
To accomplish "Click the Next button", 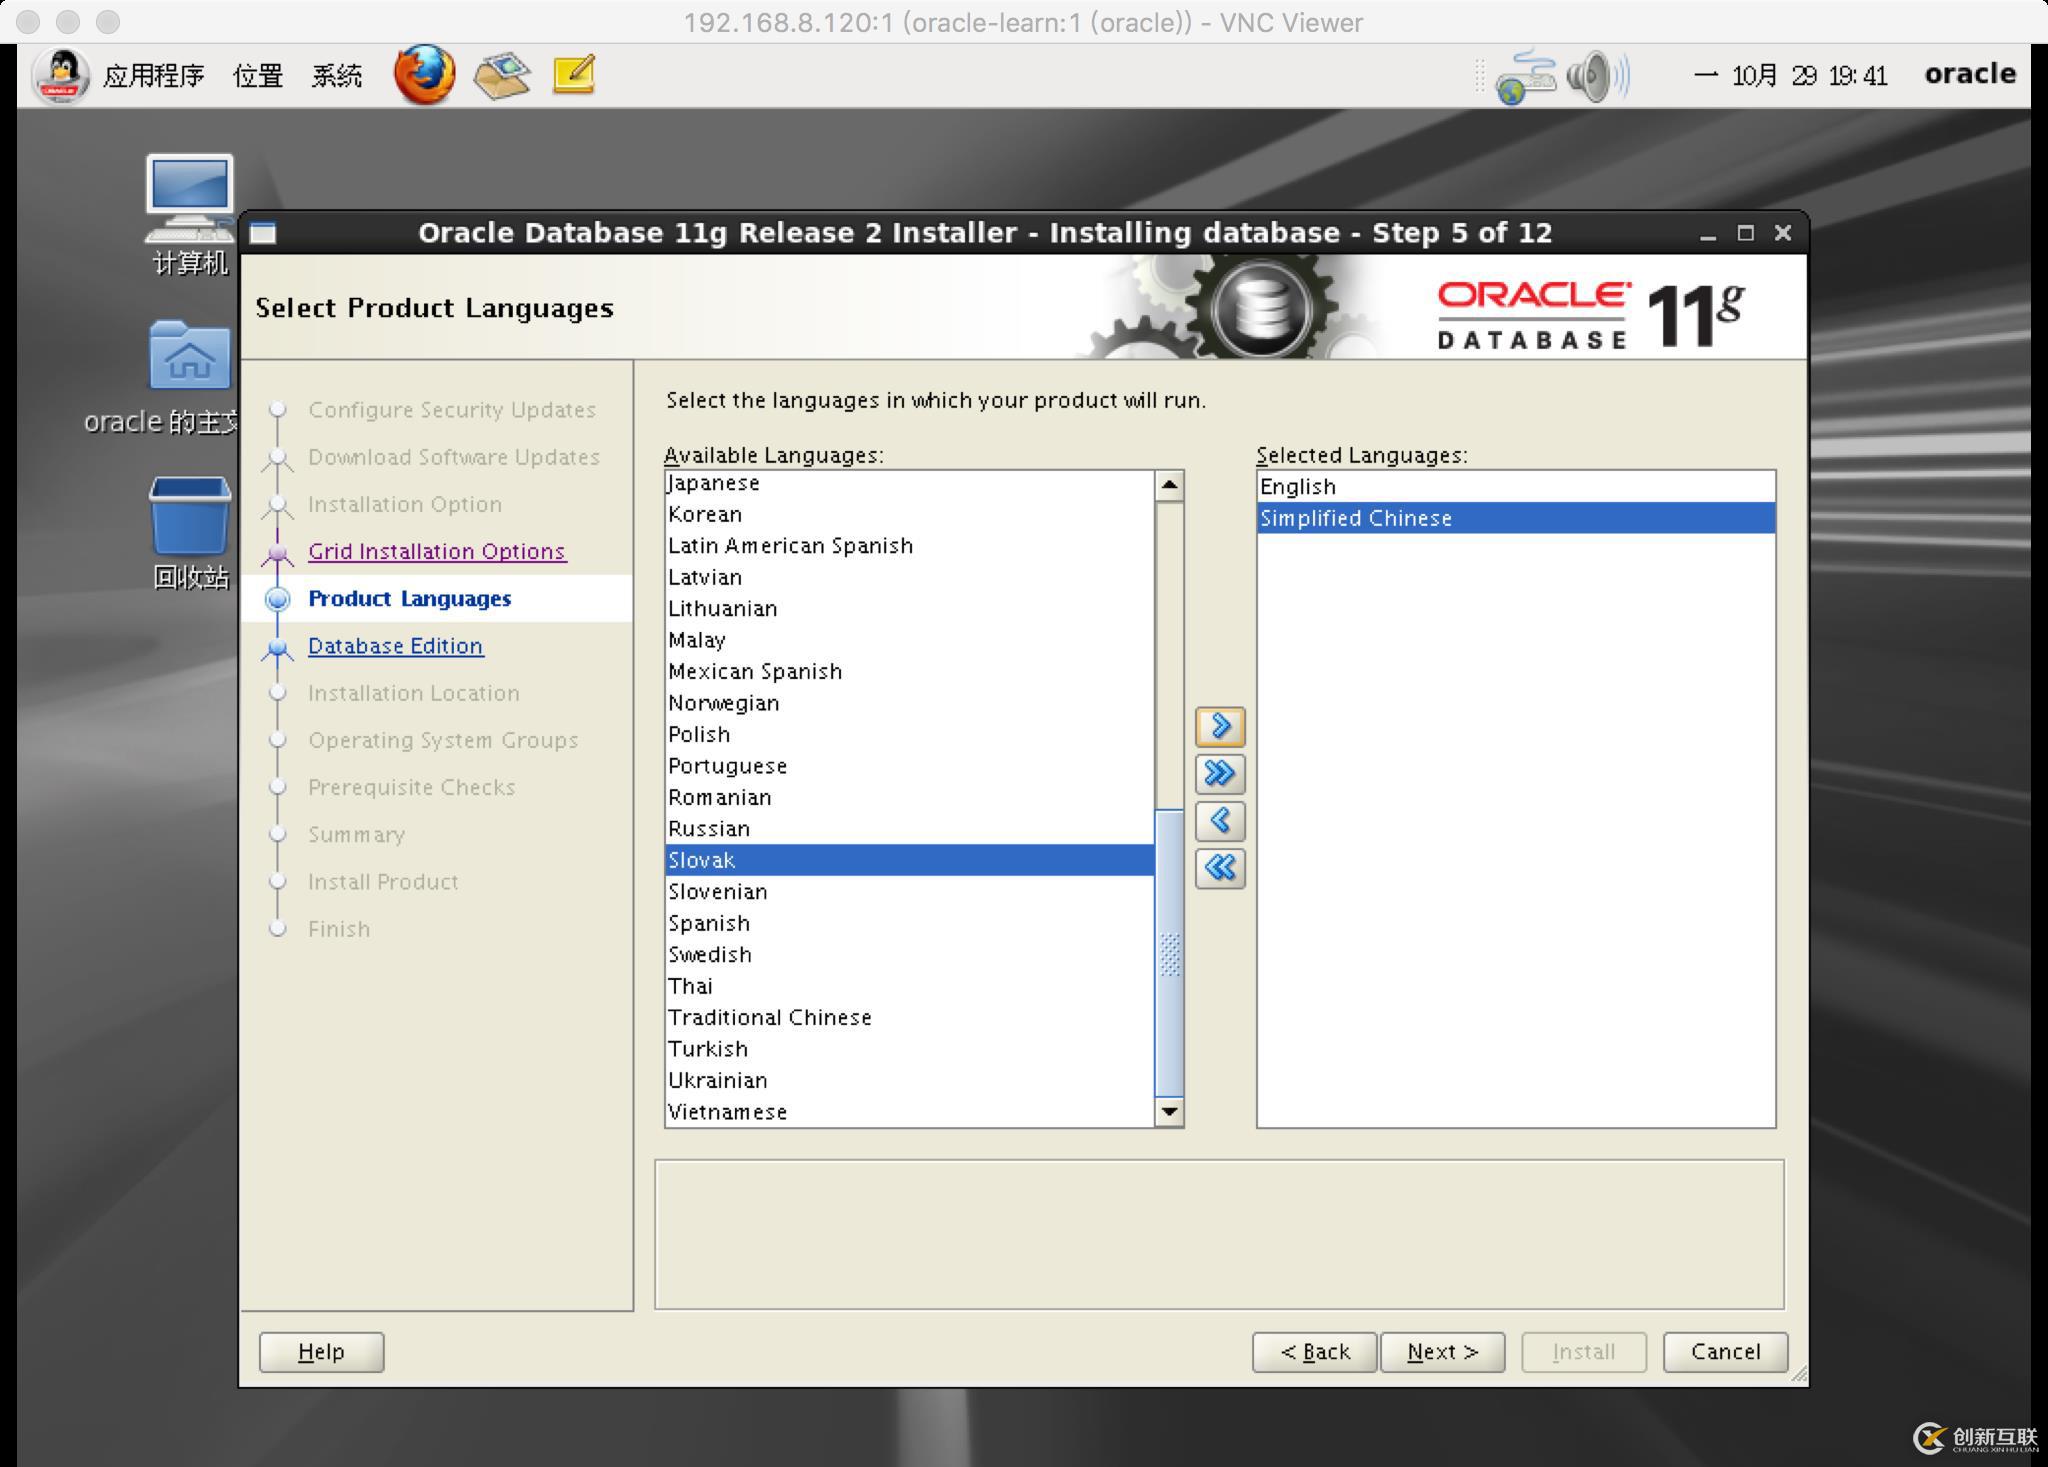I will pos(1442,1352).
